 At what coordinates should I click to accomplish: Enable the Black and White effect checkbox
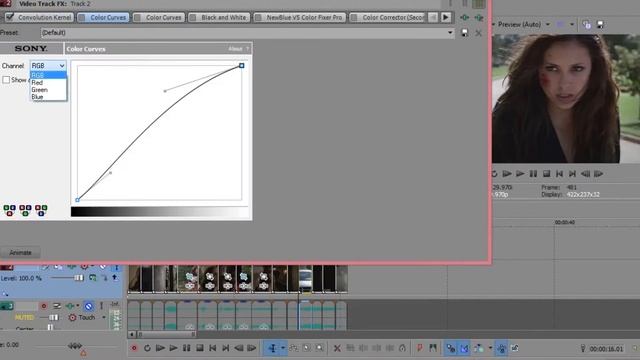[193, 18]
